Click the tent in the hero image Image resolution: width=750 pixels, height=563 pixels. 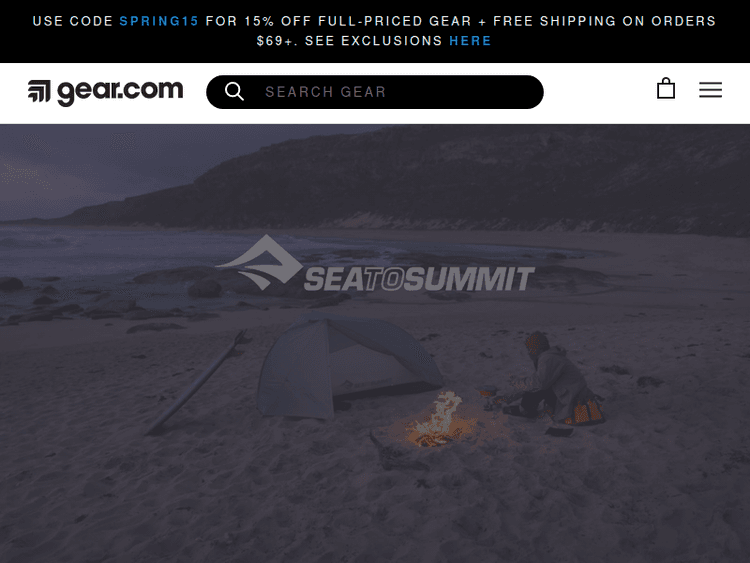pos(349,366)
